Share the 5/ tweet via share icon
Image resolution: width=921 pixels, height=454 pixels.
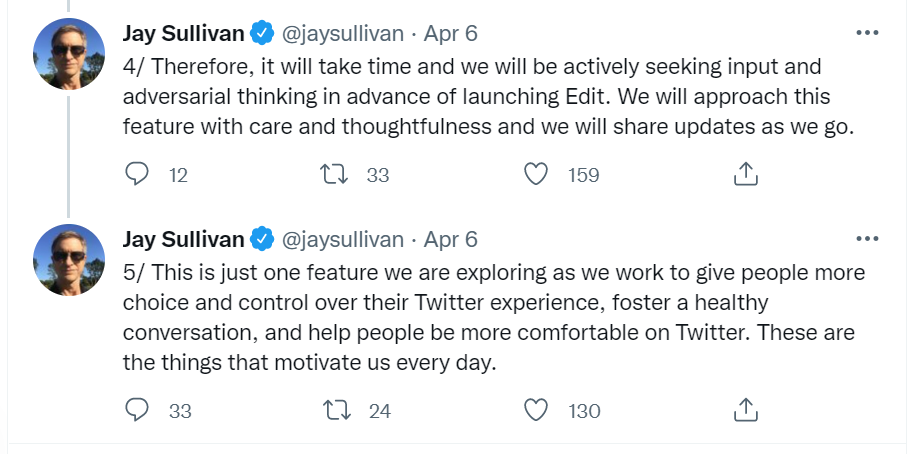(745, 410)
